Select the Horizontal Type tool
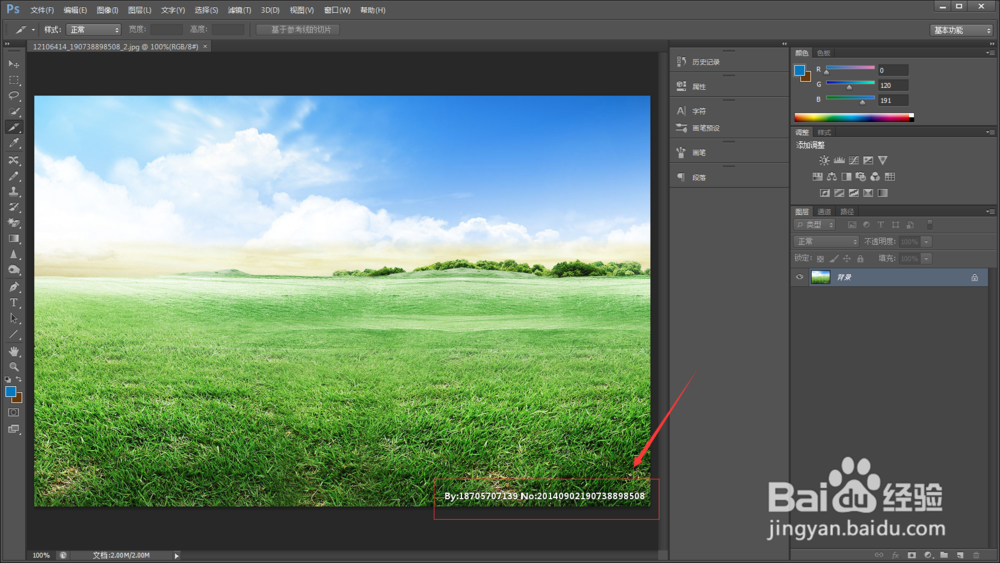 (13, 303)
